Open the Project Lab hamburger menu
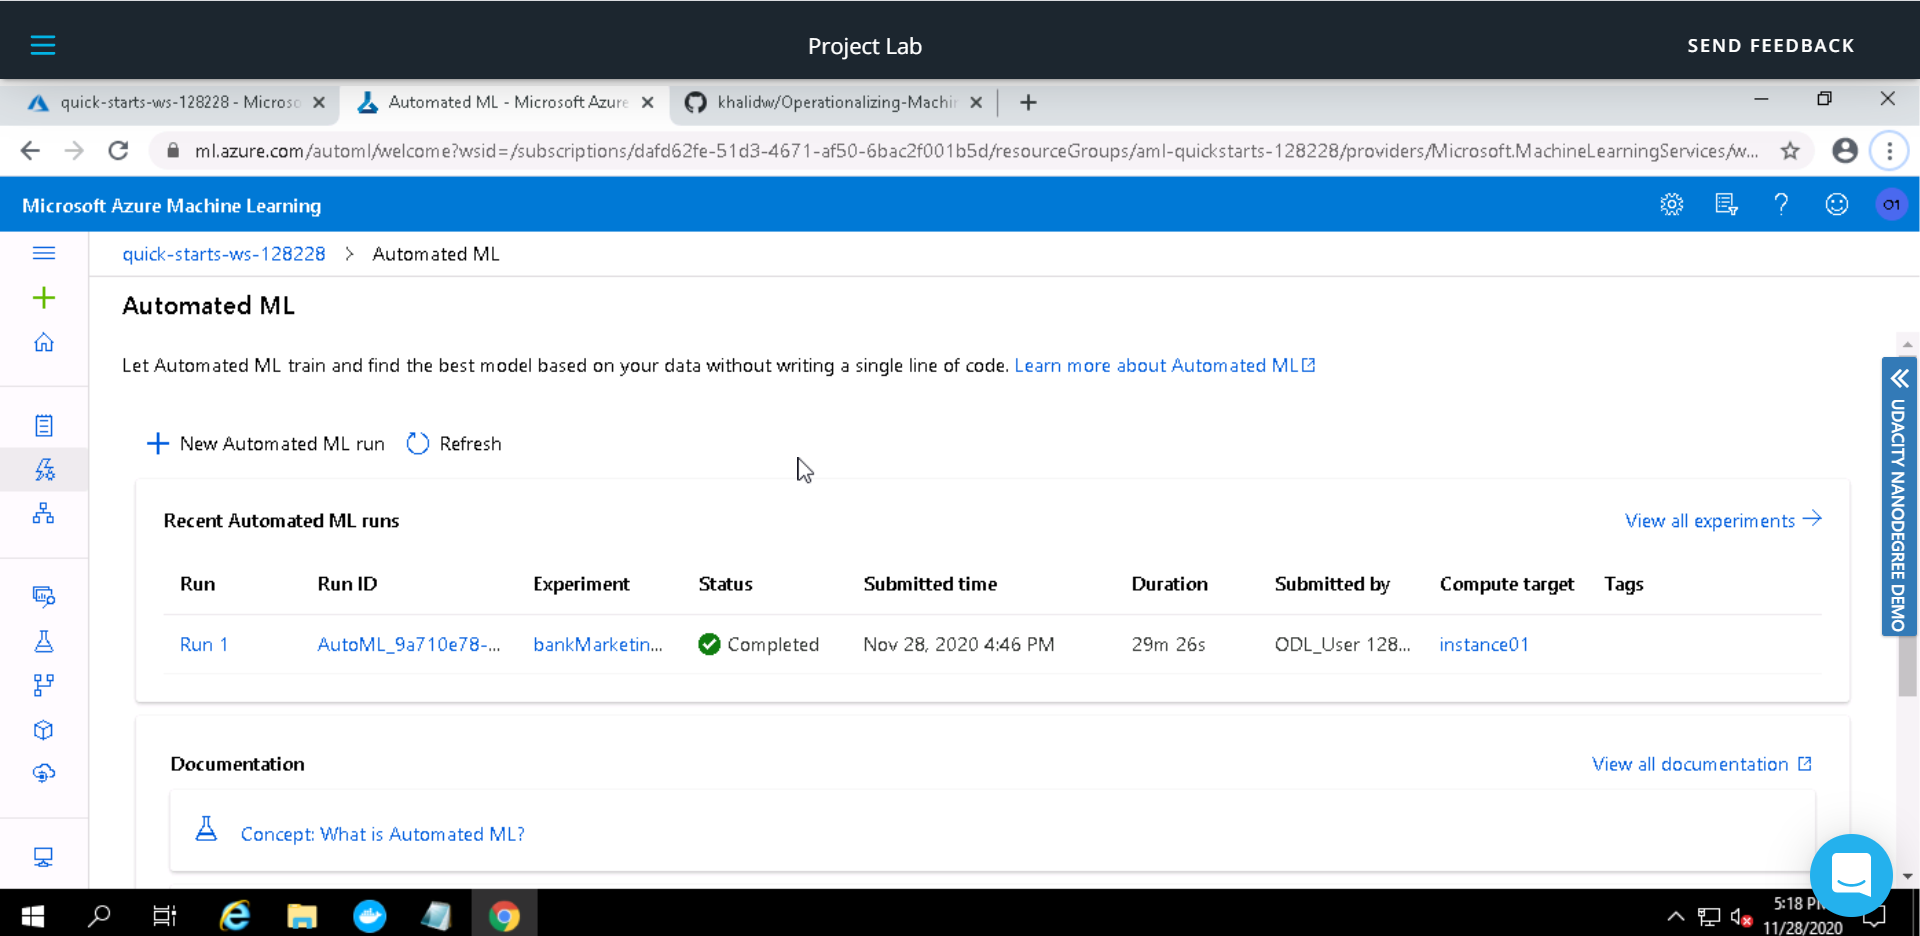 (43, 45)
